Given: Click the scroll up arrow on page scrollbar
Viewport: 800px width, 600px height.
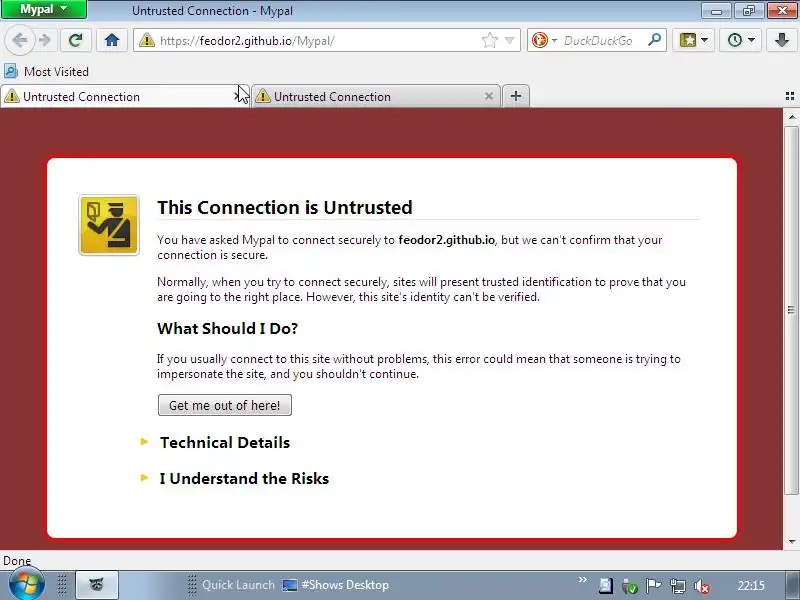Looking at the screenshot, I should [x=791, y=117].
